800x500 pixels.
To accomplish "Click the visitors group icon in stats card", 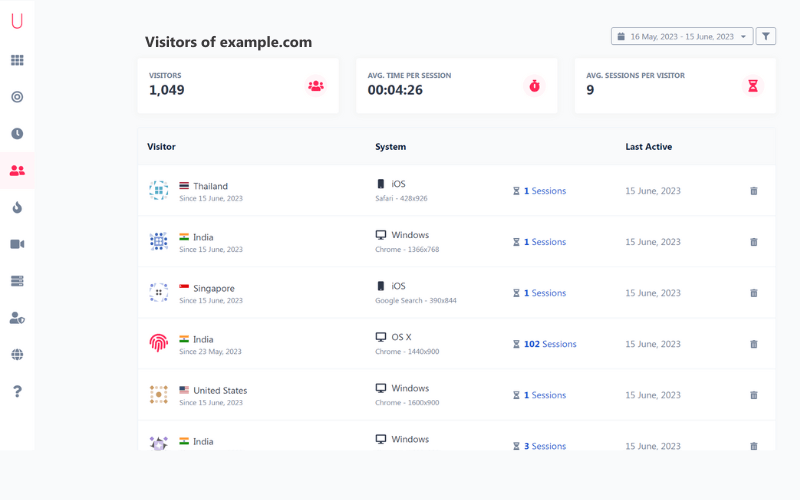I will pyautogui.click(x=316, y=86).
